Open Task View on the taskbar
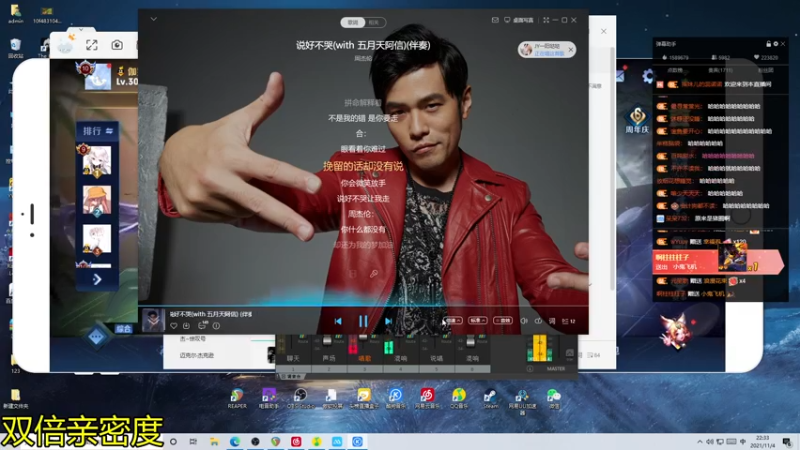Image resolution: width=800 pixels, height=450 pixels. point(193,442)
